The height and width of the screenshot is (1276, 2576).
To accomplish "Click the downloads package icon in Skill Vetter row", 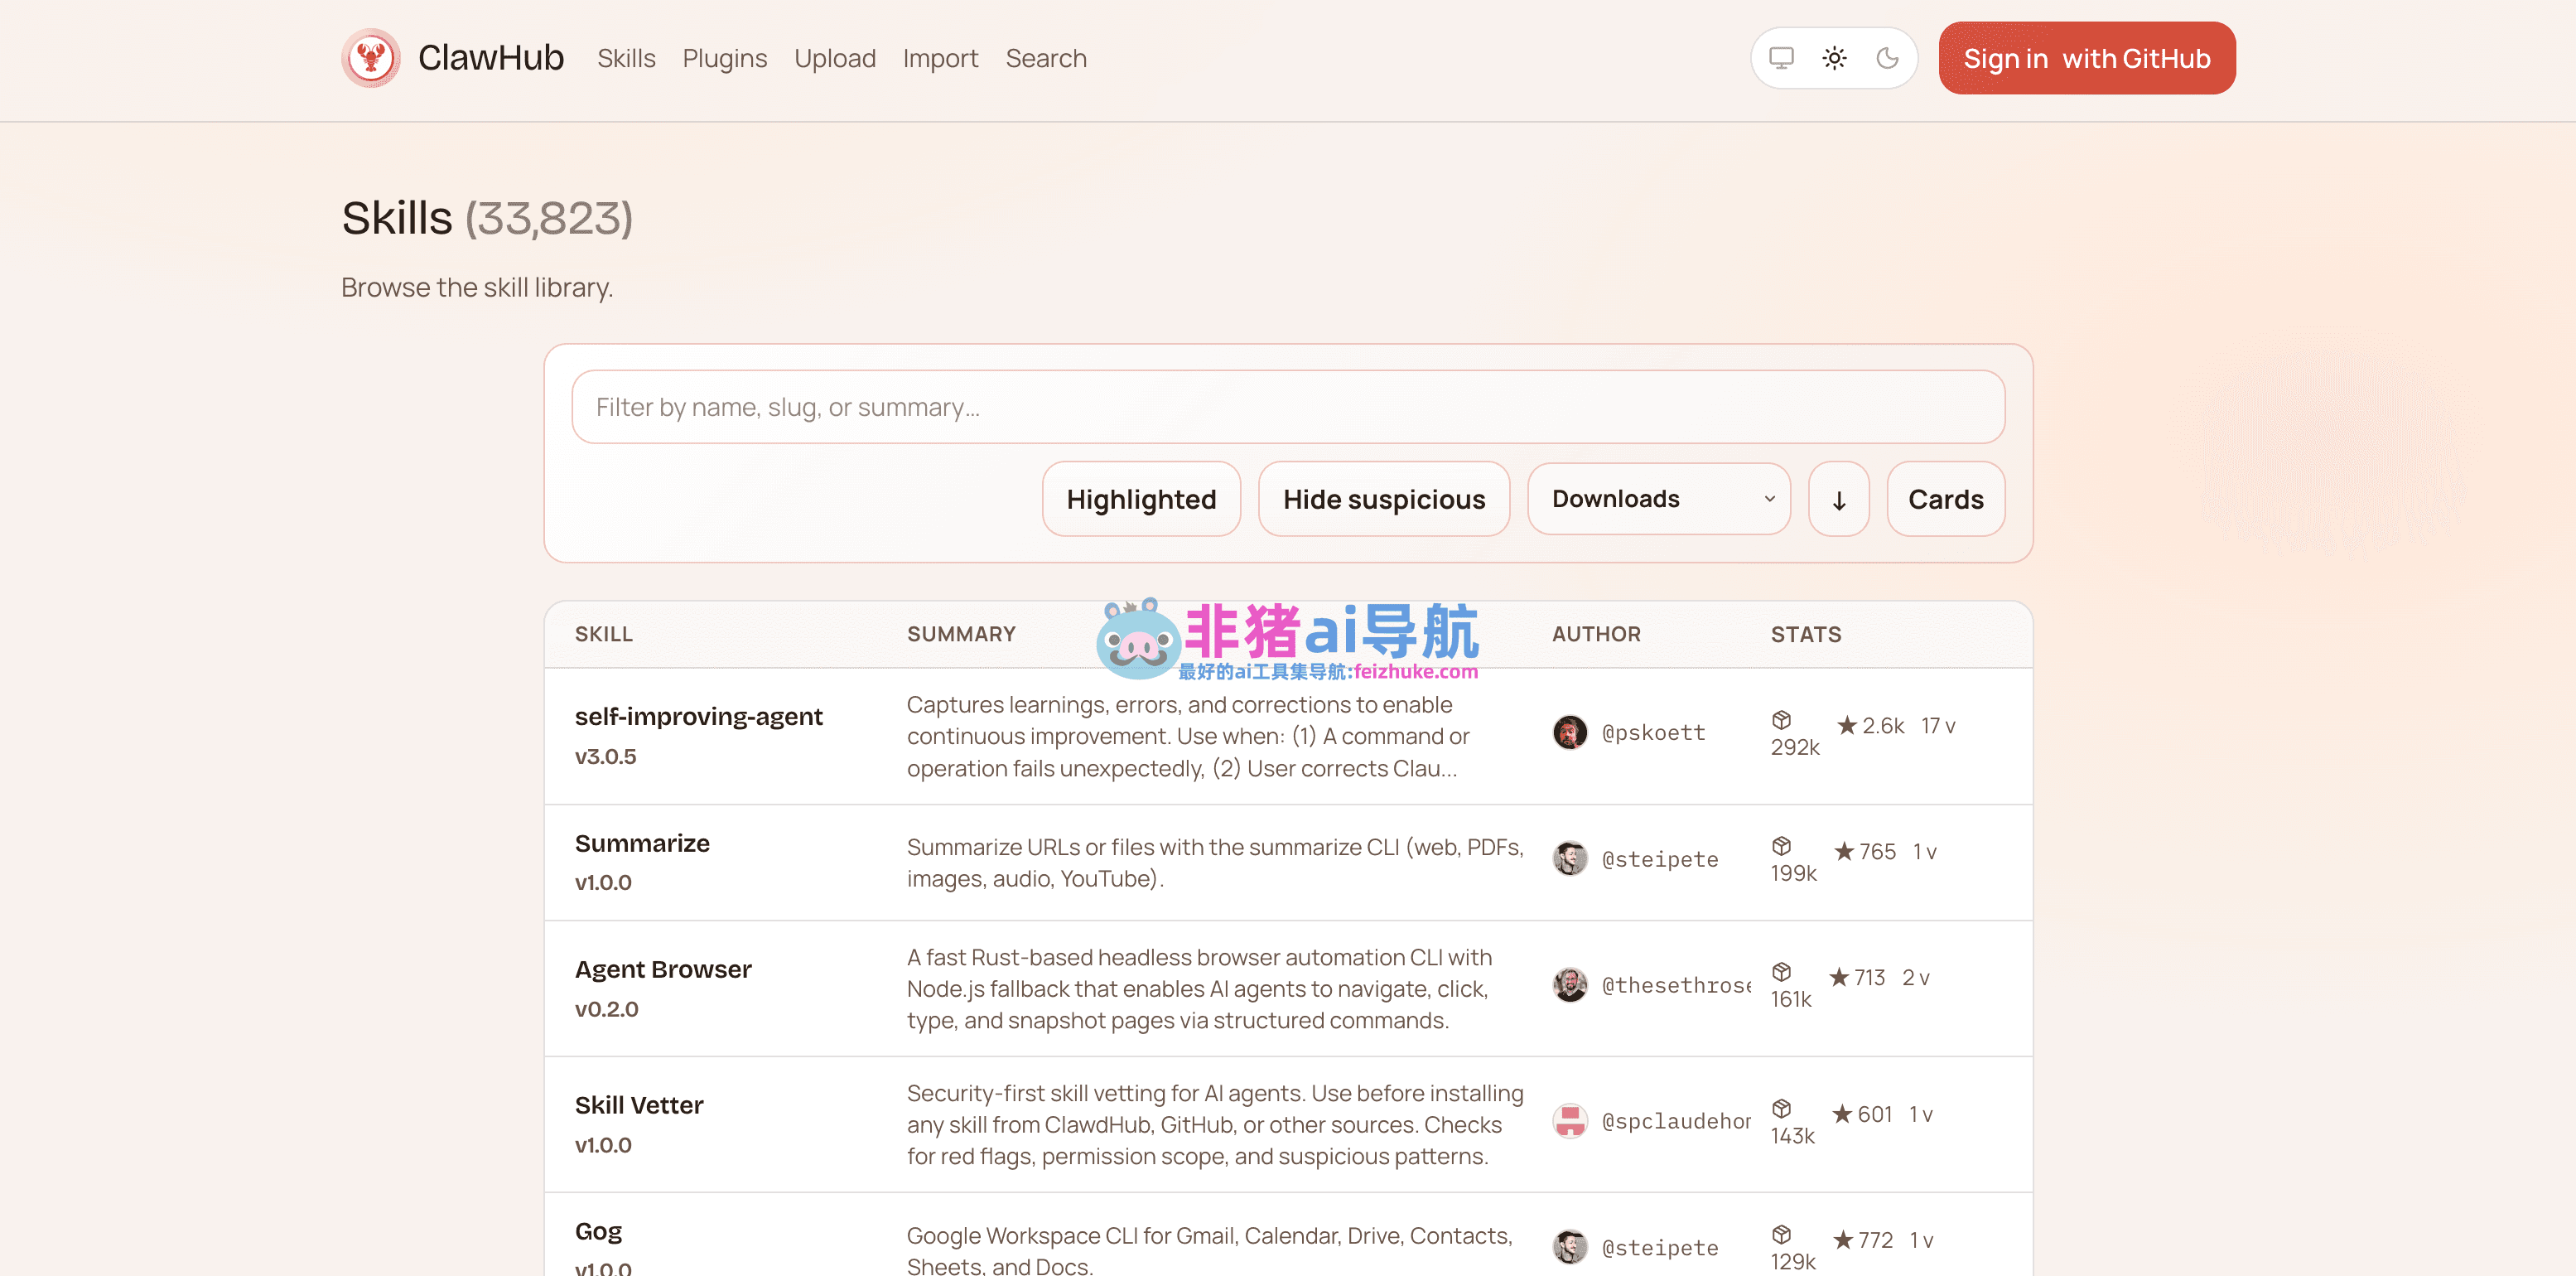I will pos(1781,1108).
